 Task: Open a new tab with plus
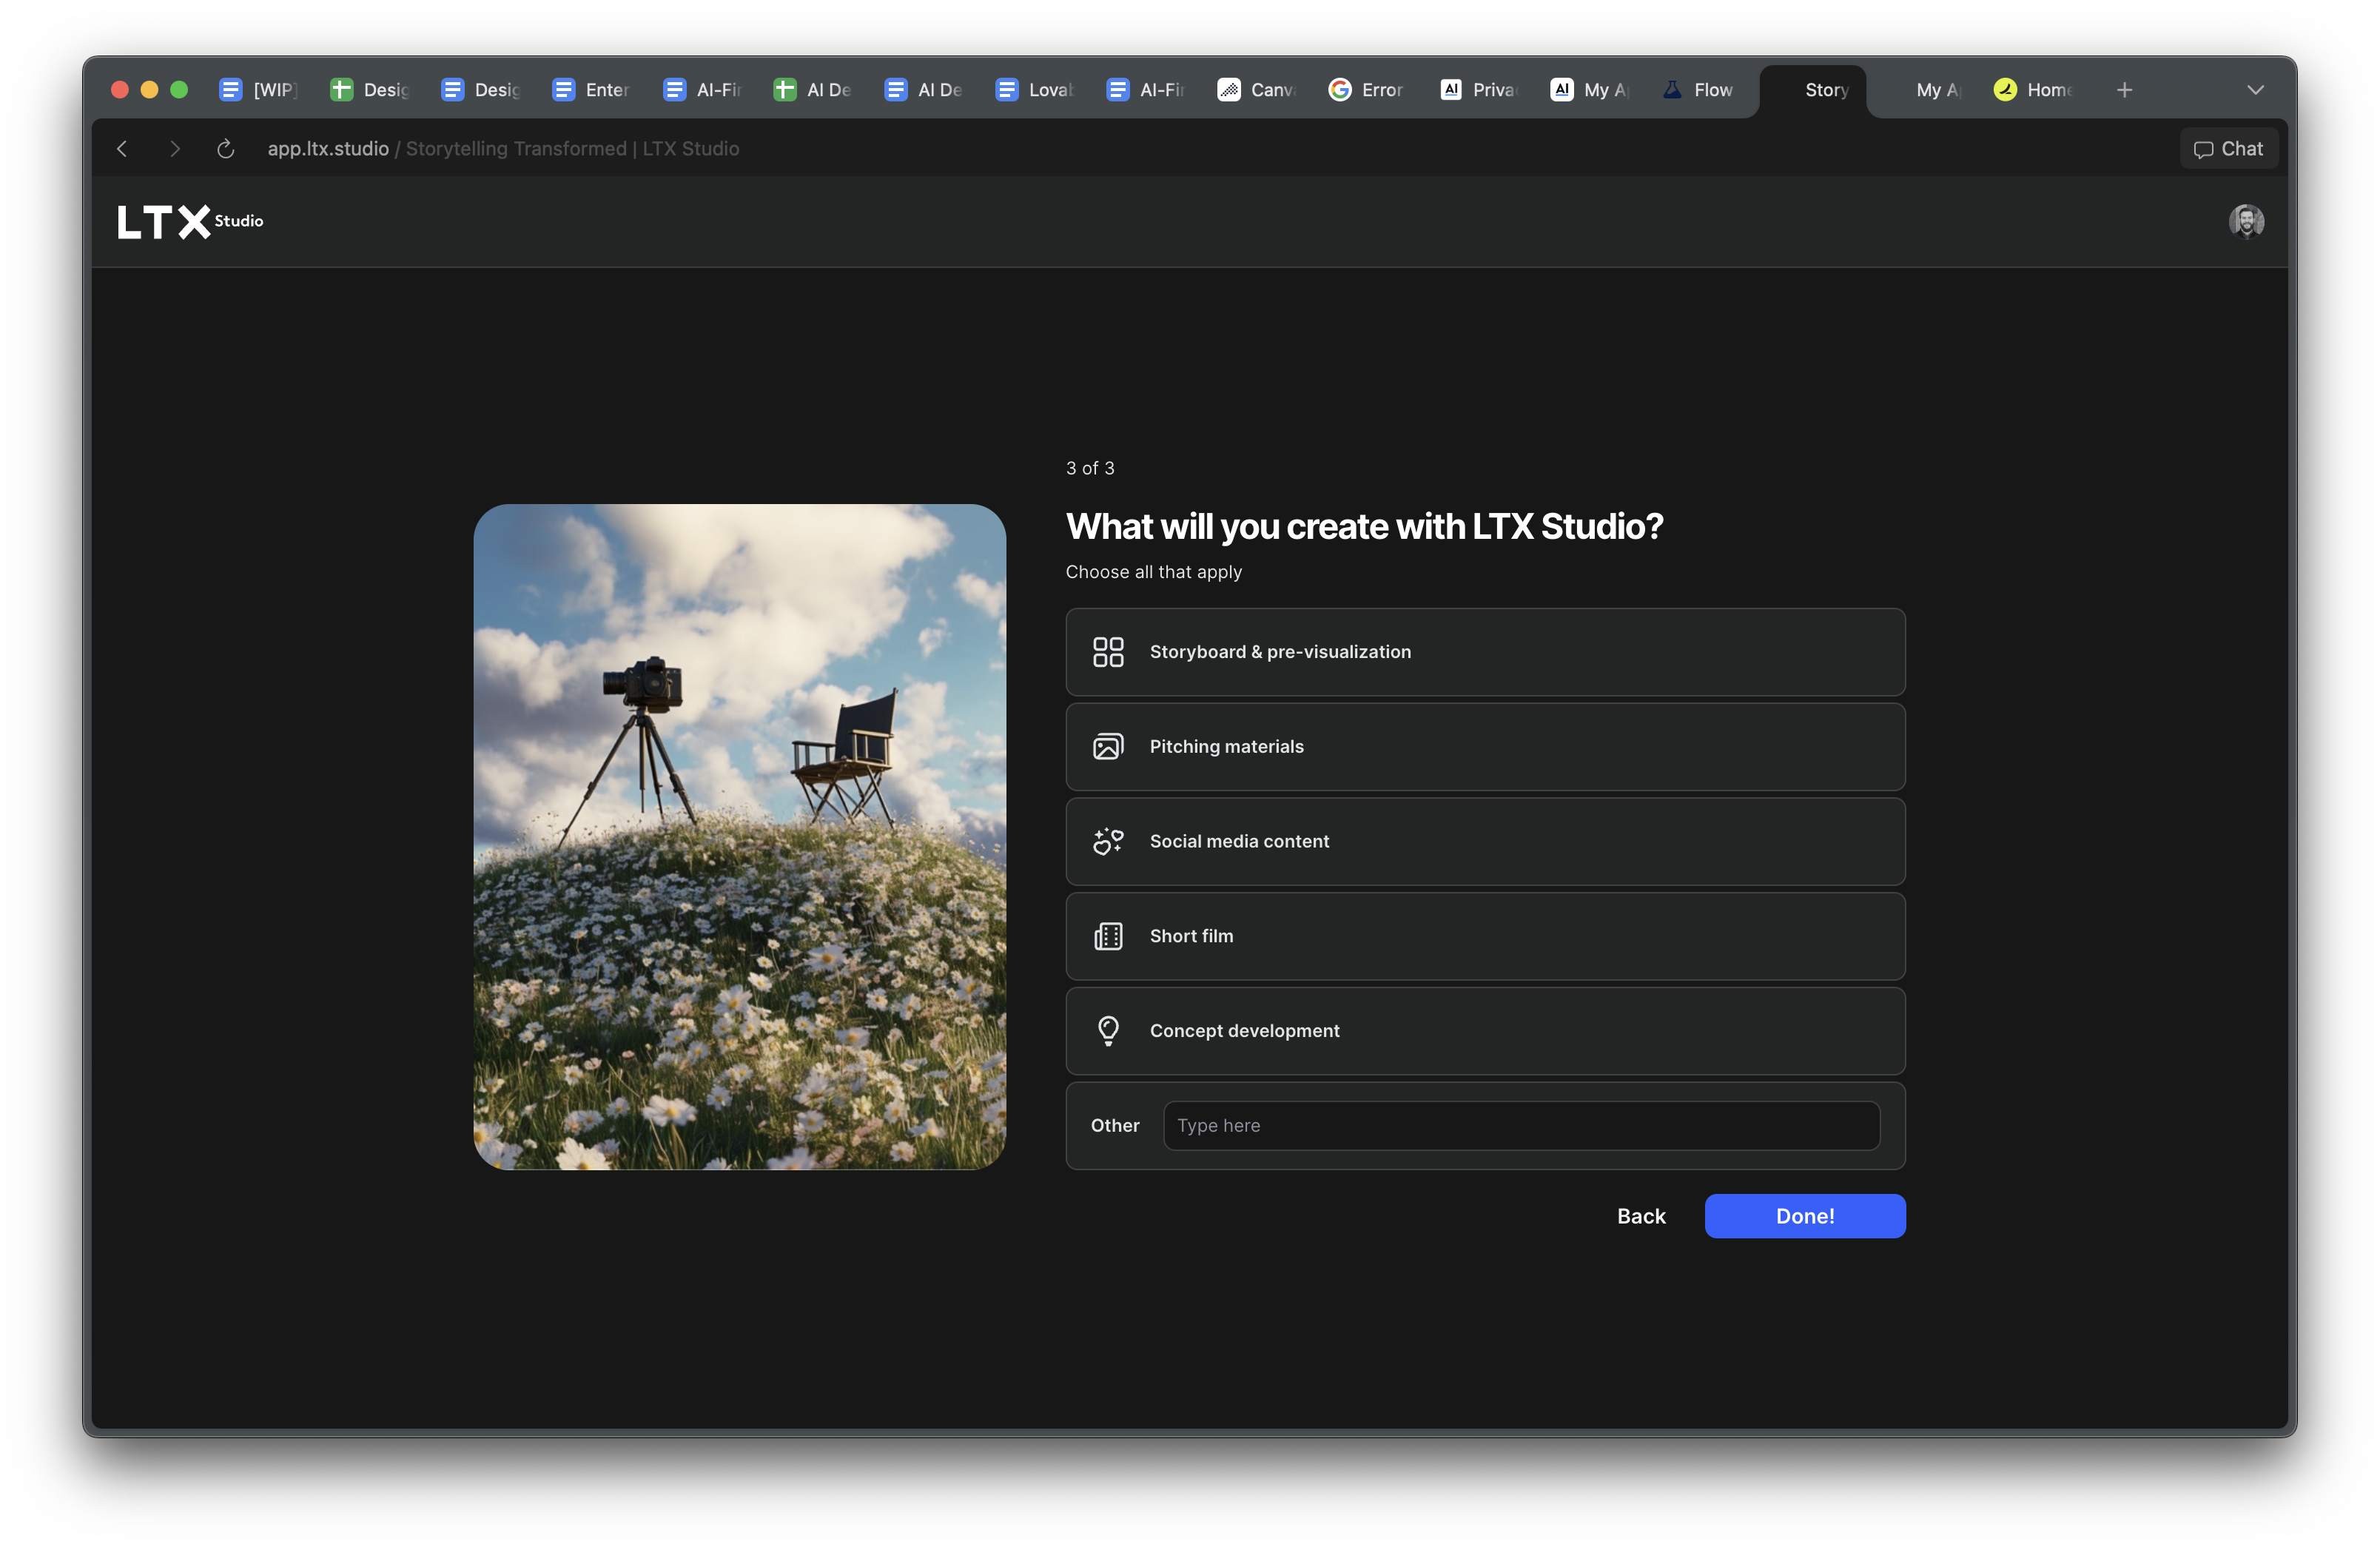(2124, 90)
